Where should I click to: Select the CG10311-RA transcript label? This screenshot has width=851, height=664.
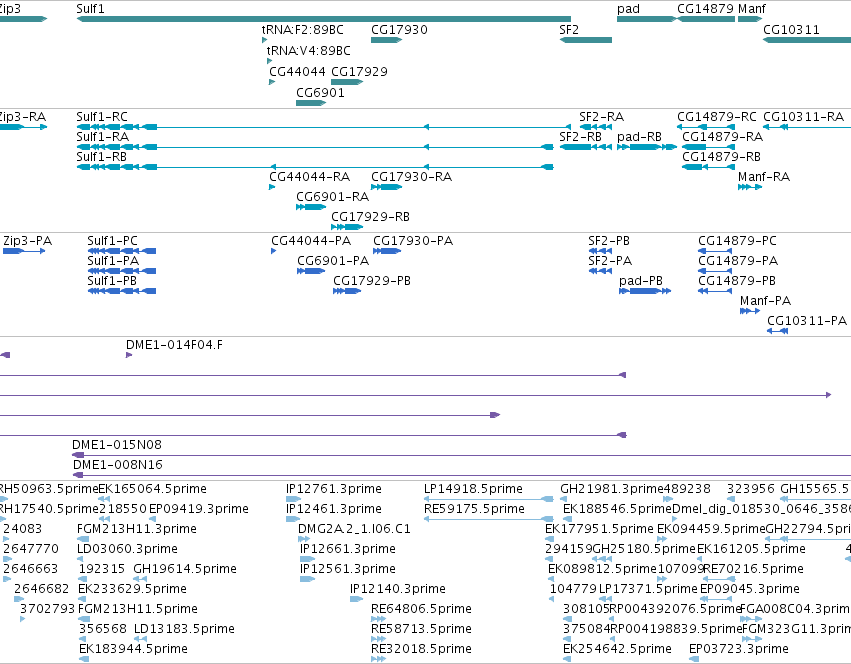pos(803,117)
